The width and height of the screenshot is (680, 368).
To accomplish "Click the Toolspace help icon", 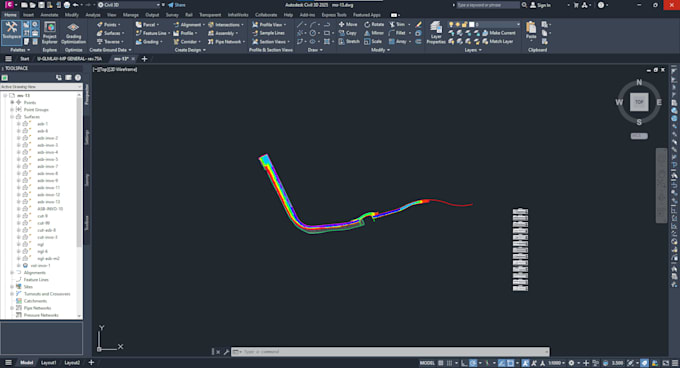I will coord(78,78).
